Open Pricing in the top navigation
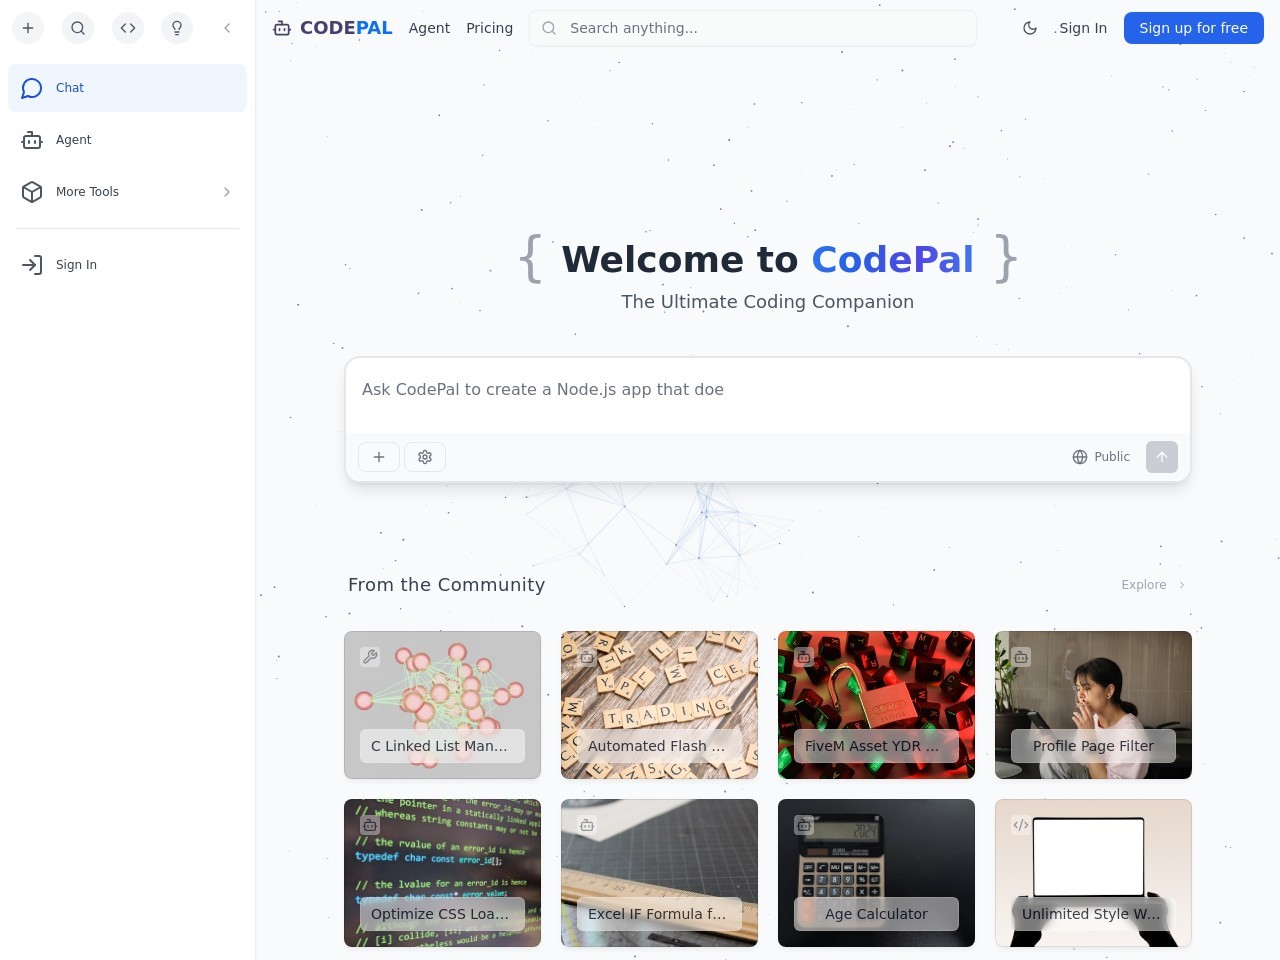The width and height of the screenshot is (1280, 960). coord(489,28)
